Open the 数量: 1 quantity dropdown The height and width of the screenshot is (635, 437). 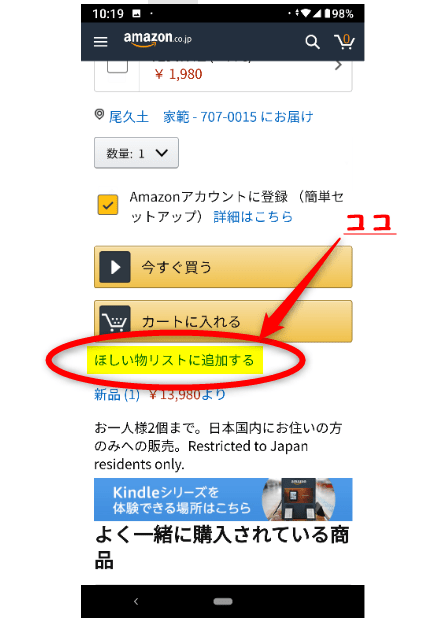tap(136, 153)
